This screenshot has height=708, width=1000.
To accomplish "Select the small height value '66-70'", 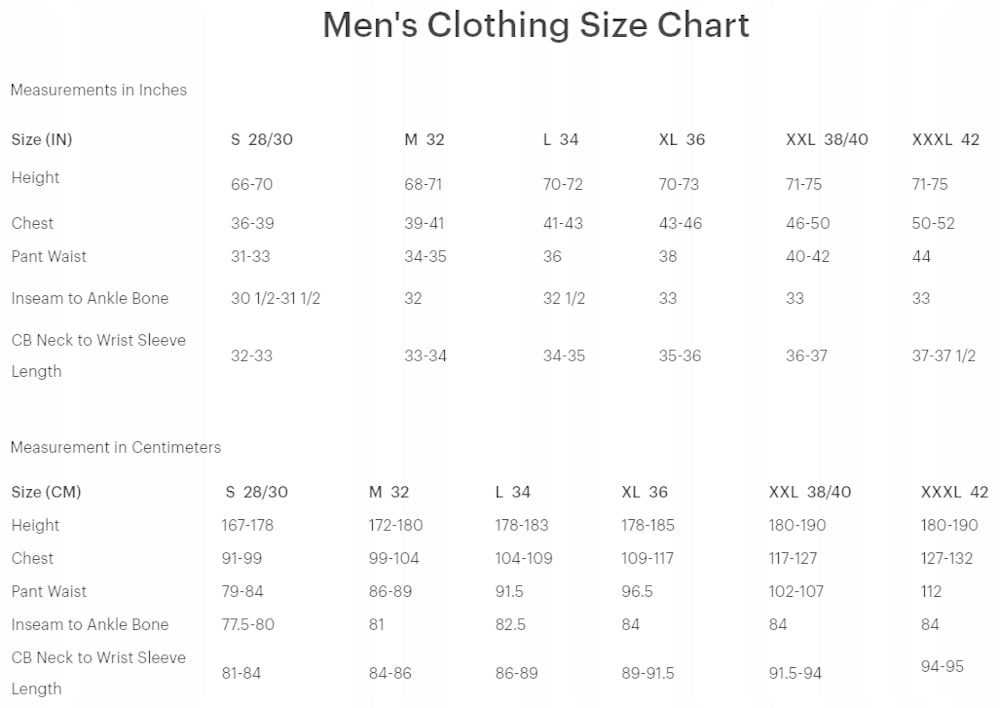I will pyautogui.click(x=251, y=184).
